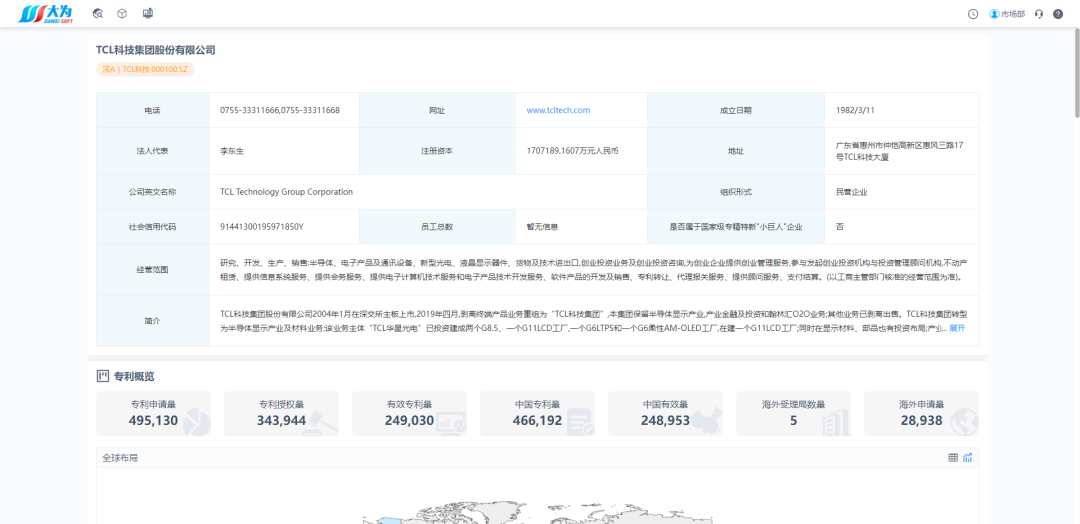Open the 市场部 user account menu

click(1007, 14)
